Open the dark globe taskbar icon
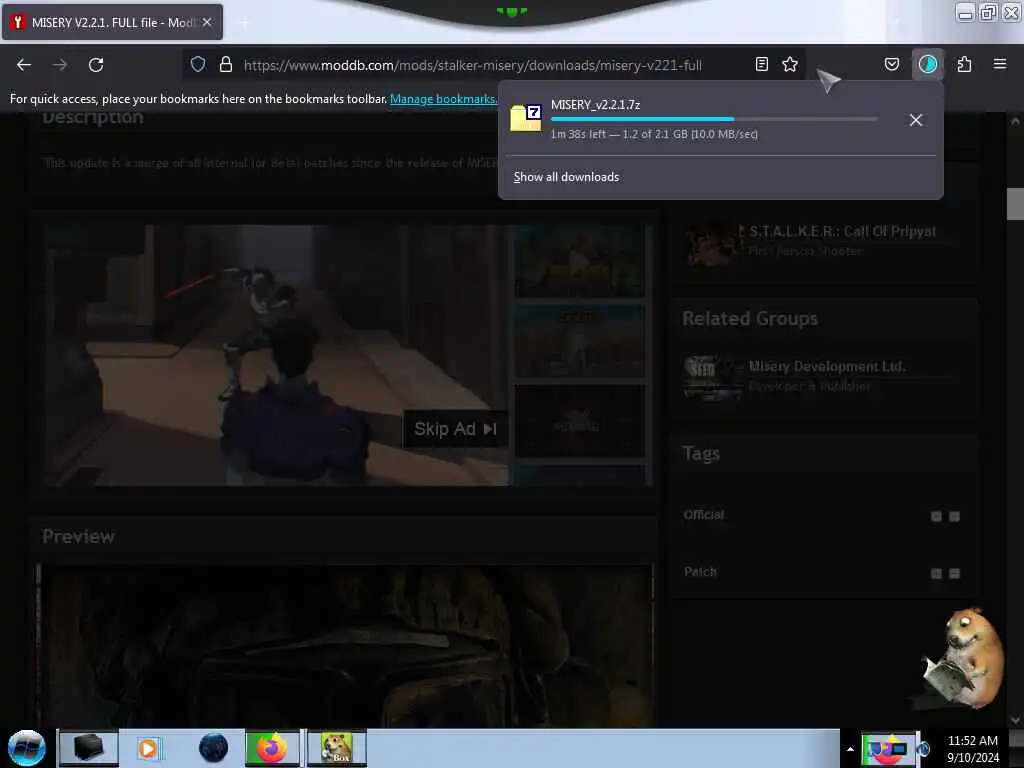1024x768 pixels. tap(214, 748)
